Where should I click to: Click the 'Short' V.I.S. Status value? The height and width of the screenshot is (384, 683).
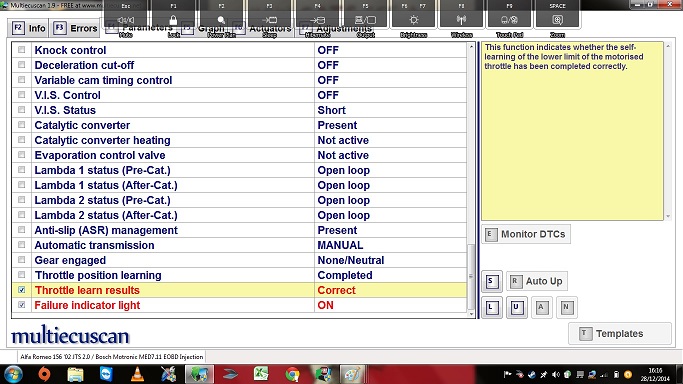coord(331,110)
